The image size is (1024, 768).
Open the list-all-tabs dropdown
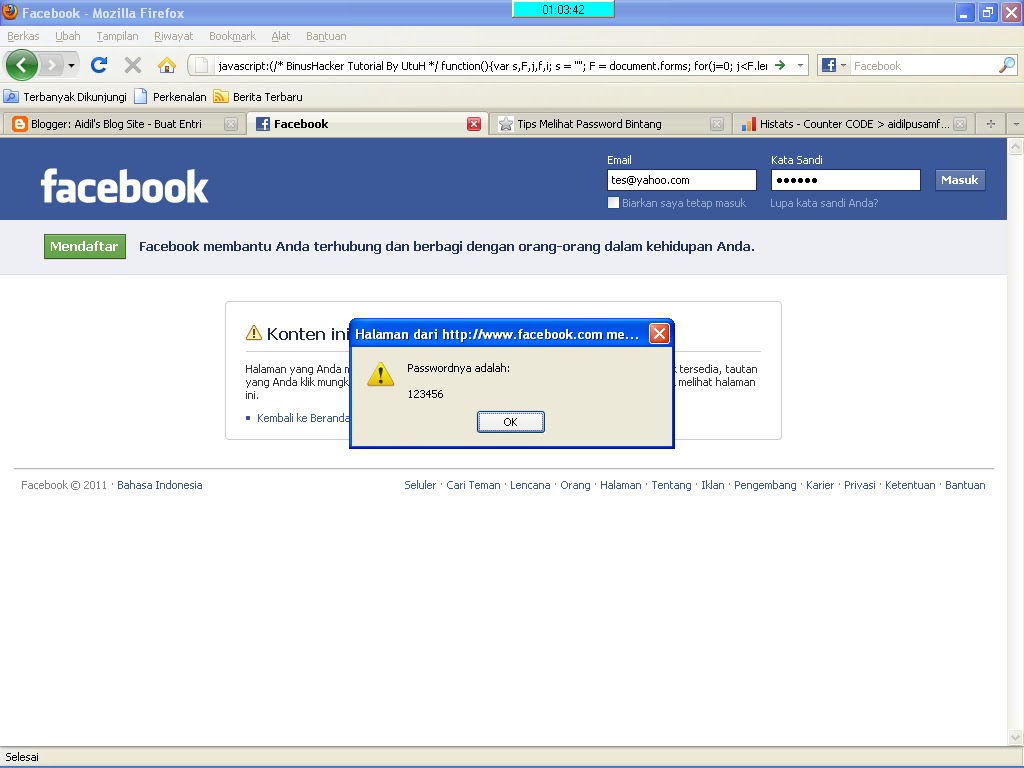(x=1016, y=124)
